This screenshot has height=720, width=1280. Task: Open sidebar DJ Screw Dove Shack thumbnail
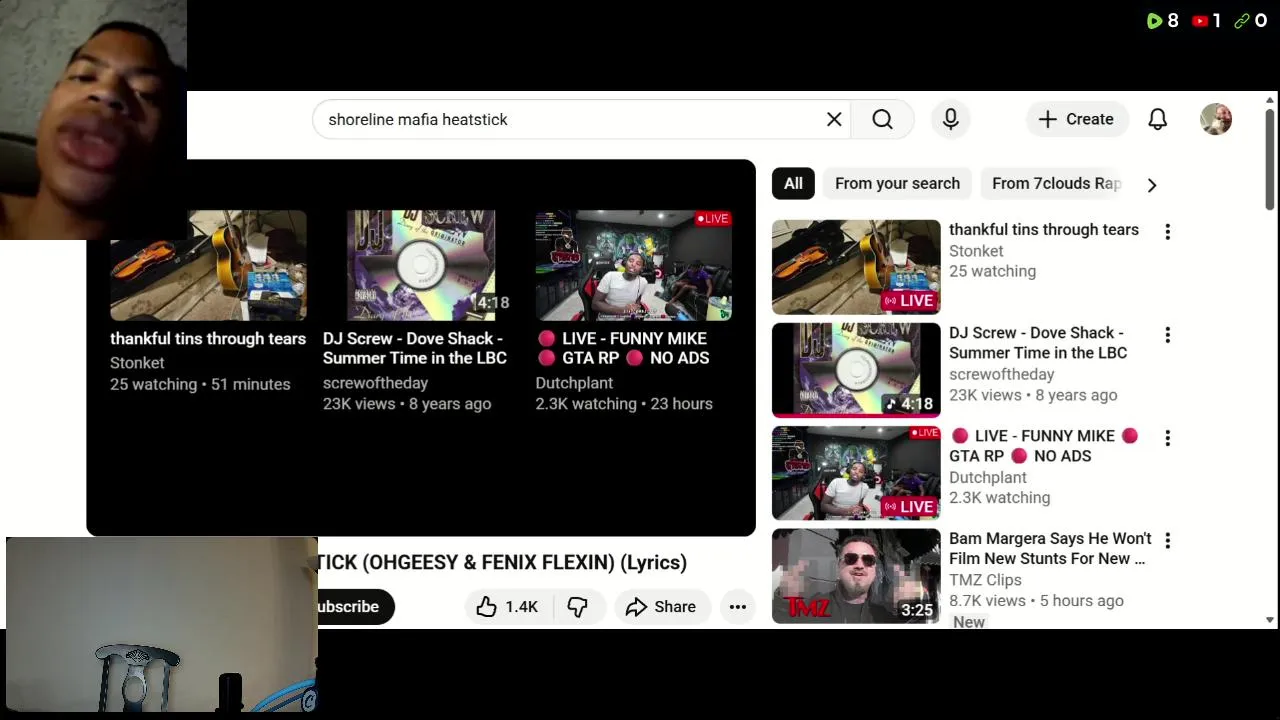pos(856,370)
